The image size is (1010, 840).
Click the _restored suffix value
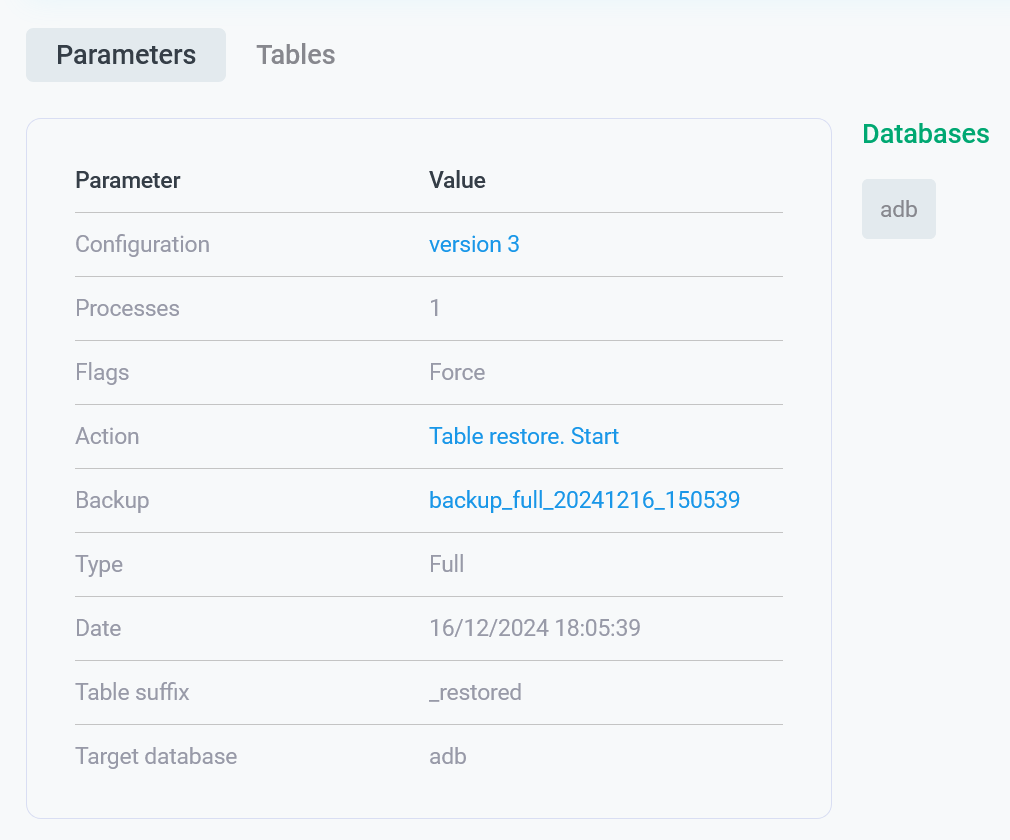[475, 692]
